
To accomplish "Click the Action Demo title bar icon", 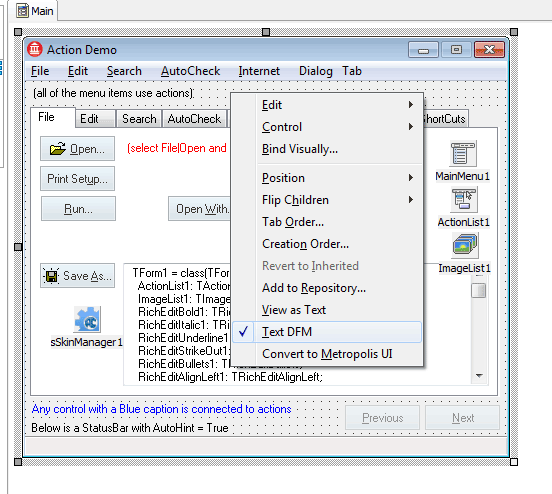I will 35,49.
